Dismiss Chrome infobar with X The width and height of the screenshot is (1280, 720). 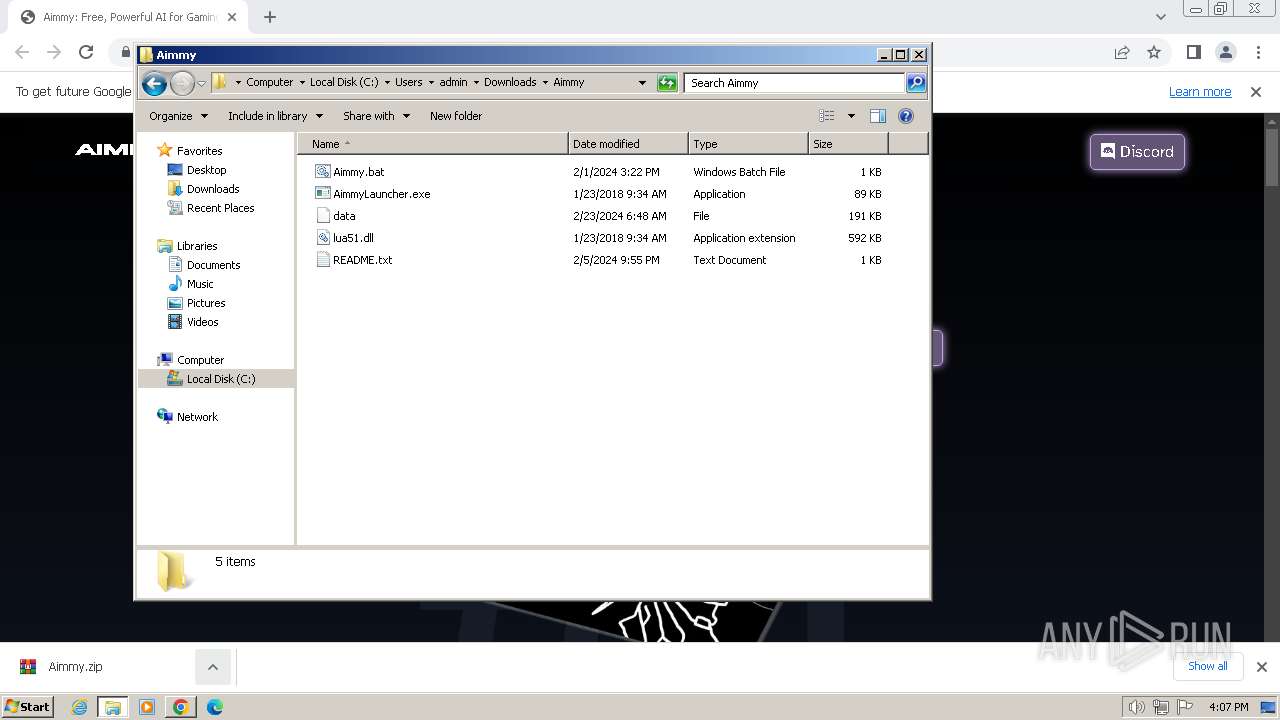click(1256, 92)
